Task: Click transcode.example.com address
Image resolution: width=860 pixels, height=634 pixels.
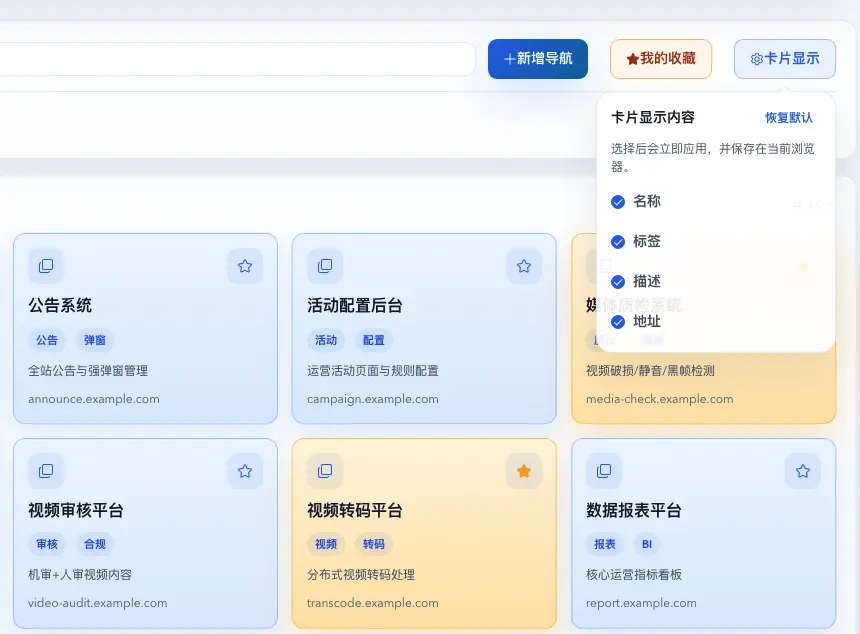Action: 373,603
